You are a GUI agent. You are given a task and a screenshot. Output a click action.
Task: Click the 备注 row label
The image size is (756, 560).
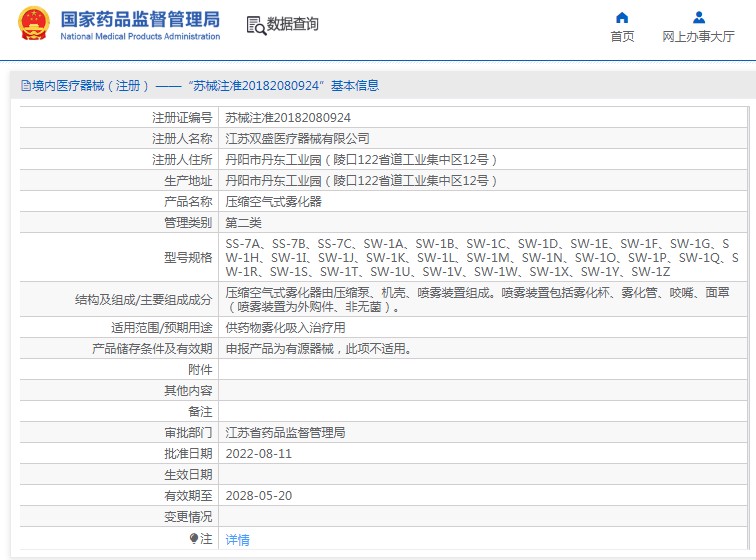pyautogui.click(x=200, y=412)
